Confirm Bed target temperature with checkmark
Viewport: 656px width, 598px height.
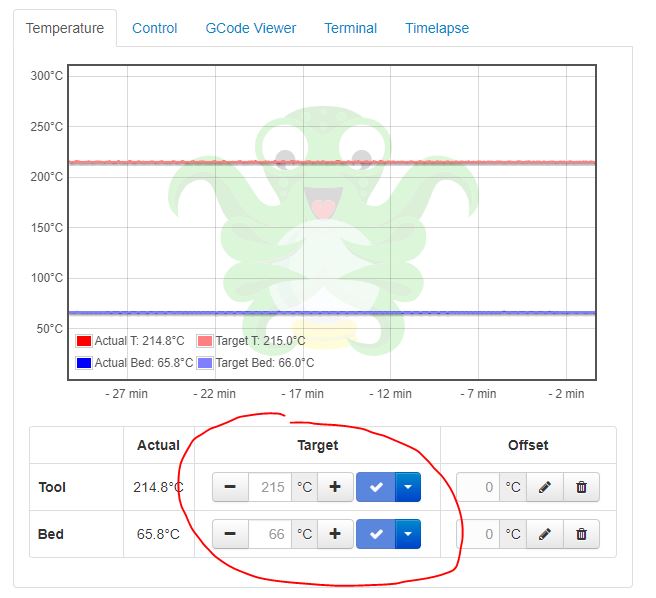click(x=376, y=534)
